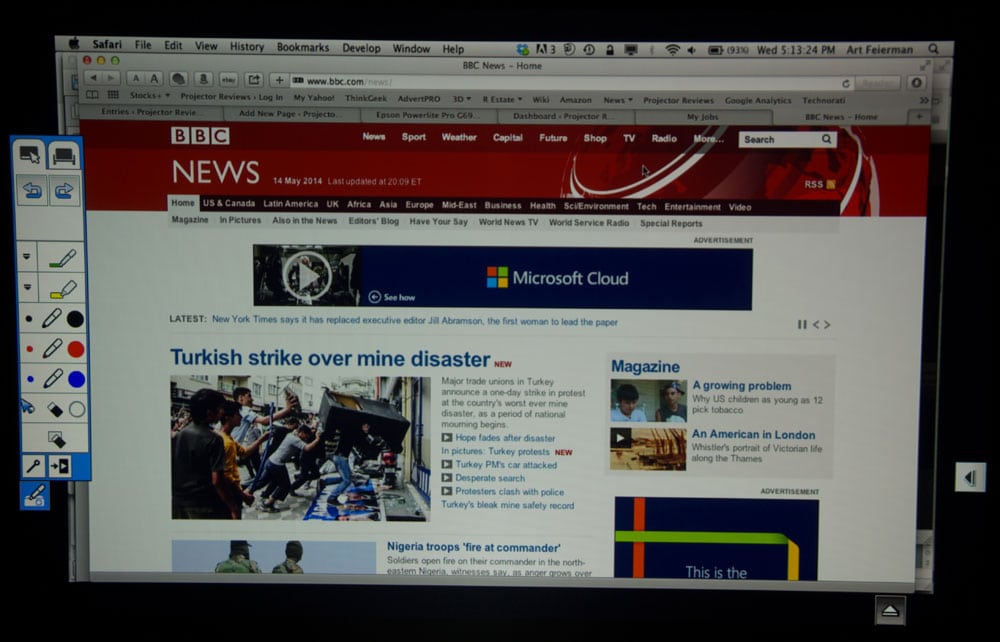Undo the last annotation stroke
Screen dimensions: 1000x642
(32, 191)
